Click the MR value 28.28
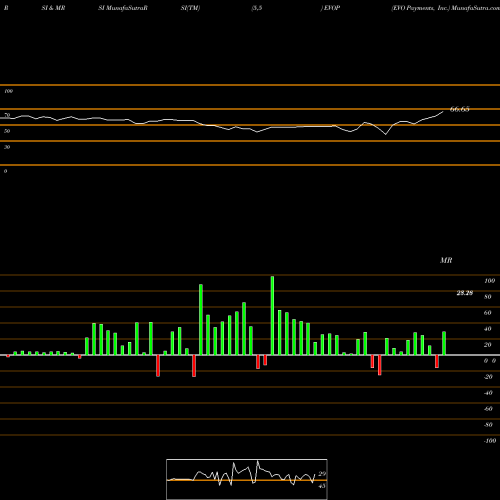This screenshot has height=500, width=500. tap(465, 293)
